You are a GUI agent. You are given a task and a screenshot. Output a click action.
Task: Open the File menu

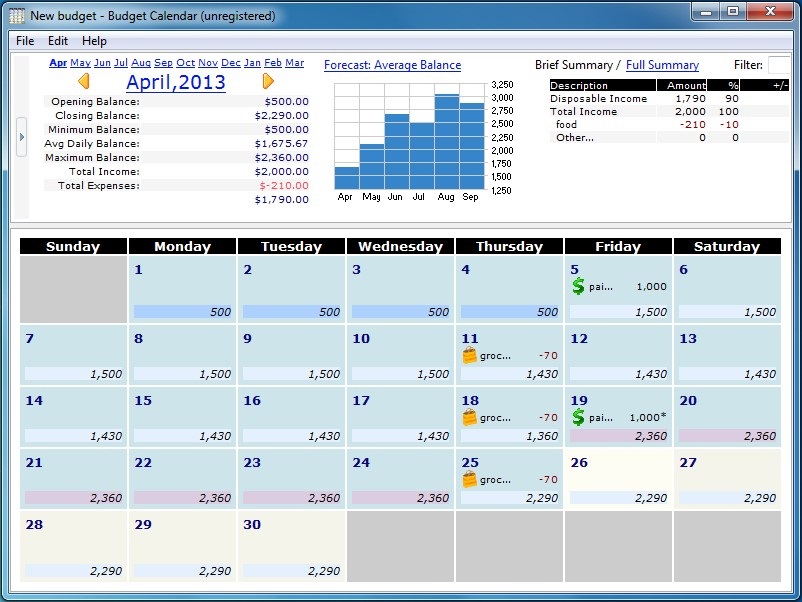[24, 41]
